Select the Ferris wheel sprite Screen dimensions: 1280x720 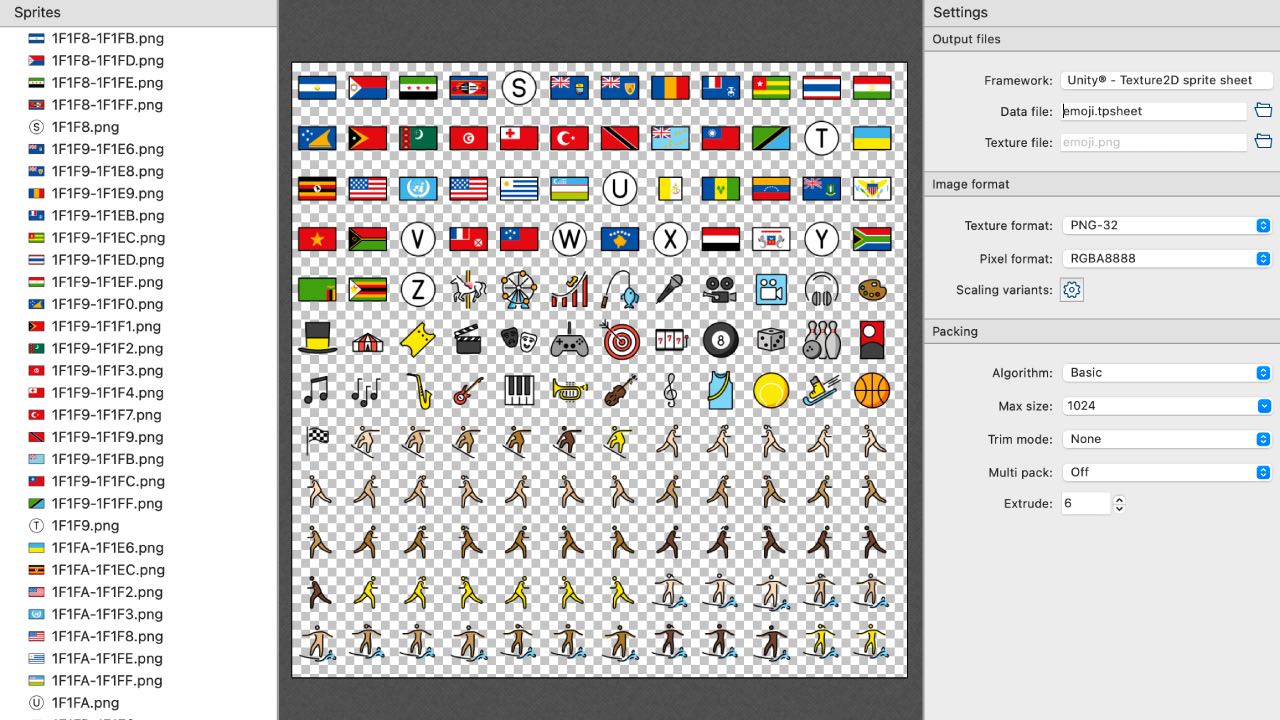click(519, 290)
